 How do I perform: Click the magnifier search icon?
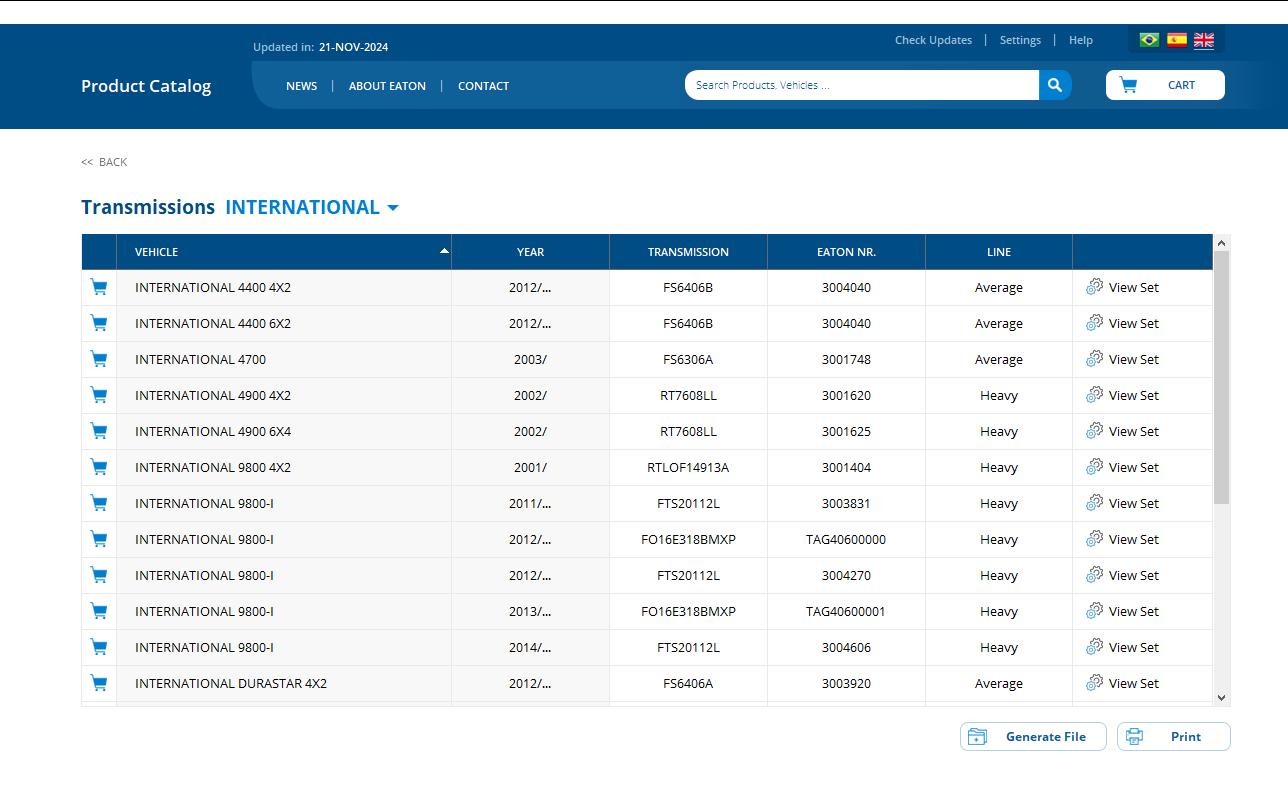(1055, 85)
